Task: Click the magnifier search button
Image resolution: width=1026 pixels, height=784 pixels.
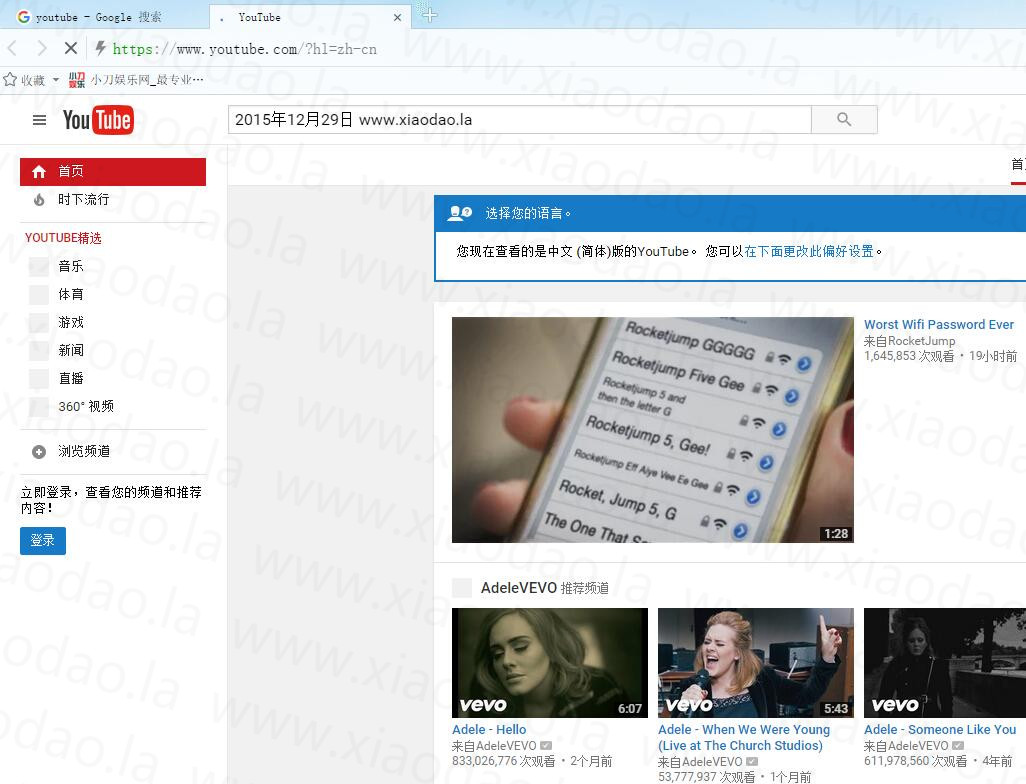Action: pyautogui.click(x=844, y=120)
